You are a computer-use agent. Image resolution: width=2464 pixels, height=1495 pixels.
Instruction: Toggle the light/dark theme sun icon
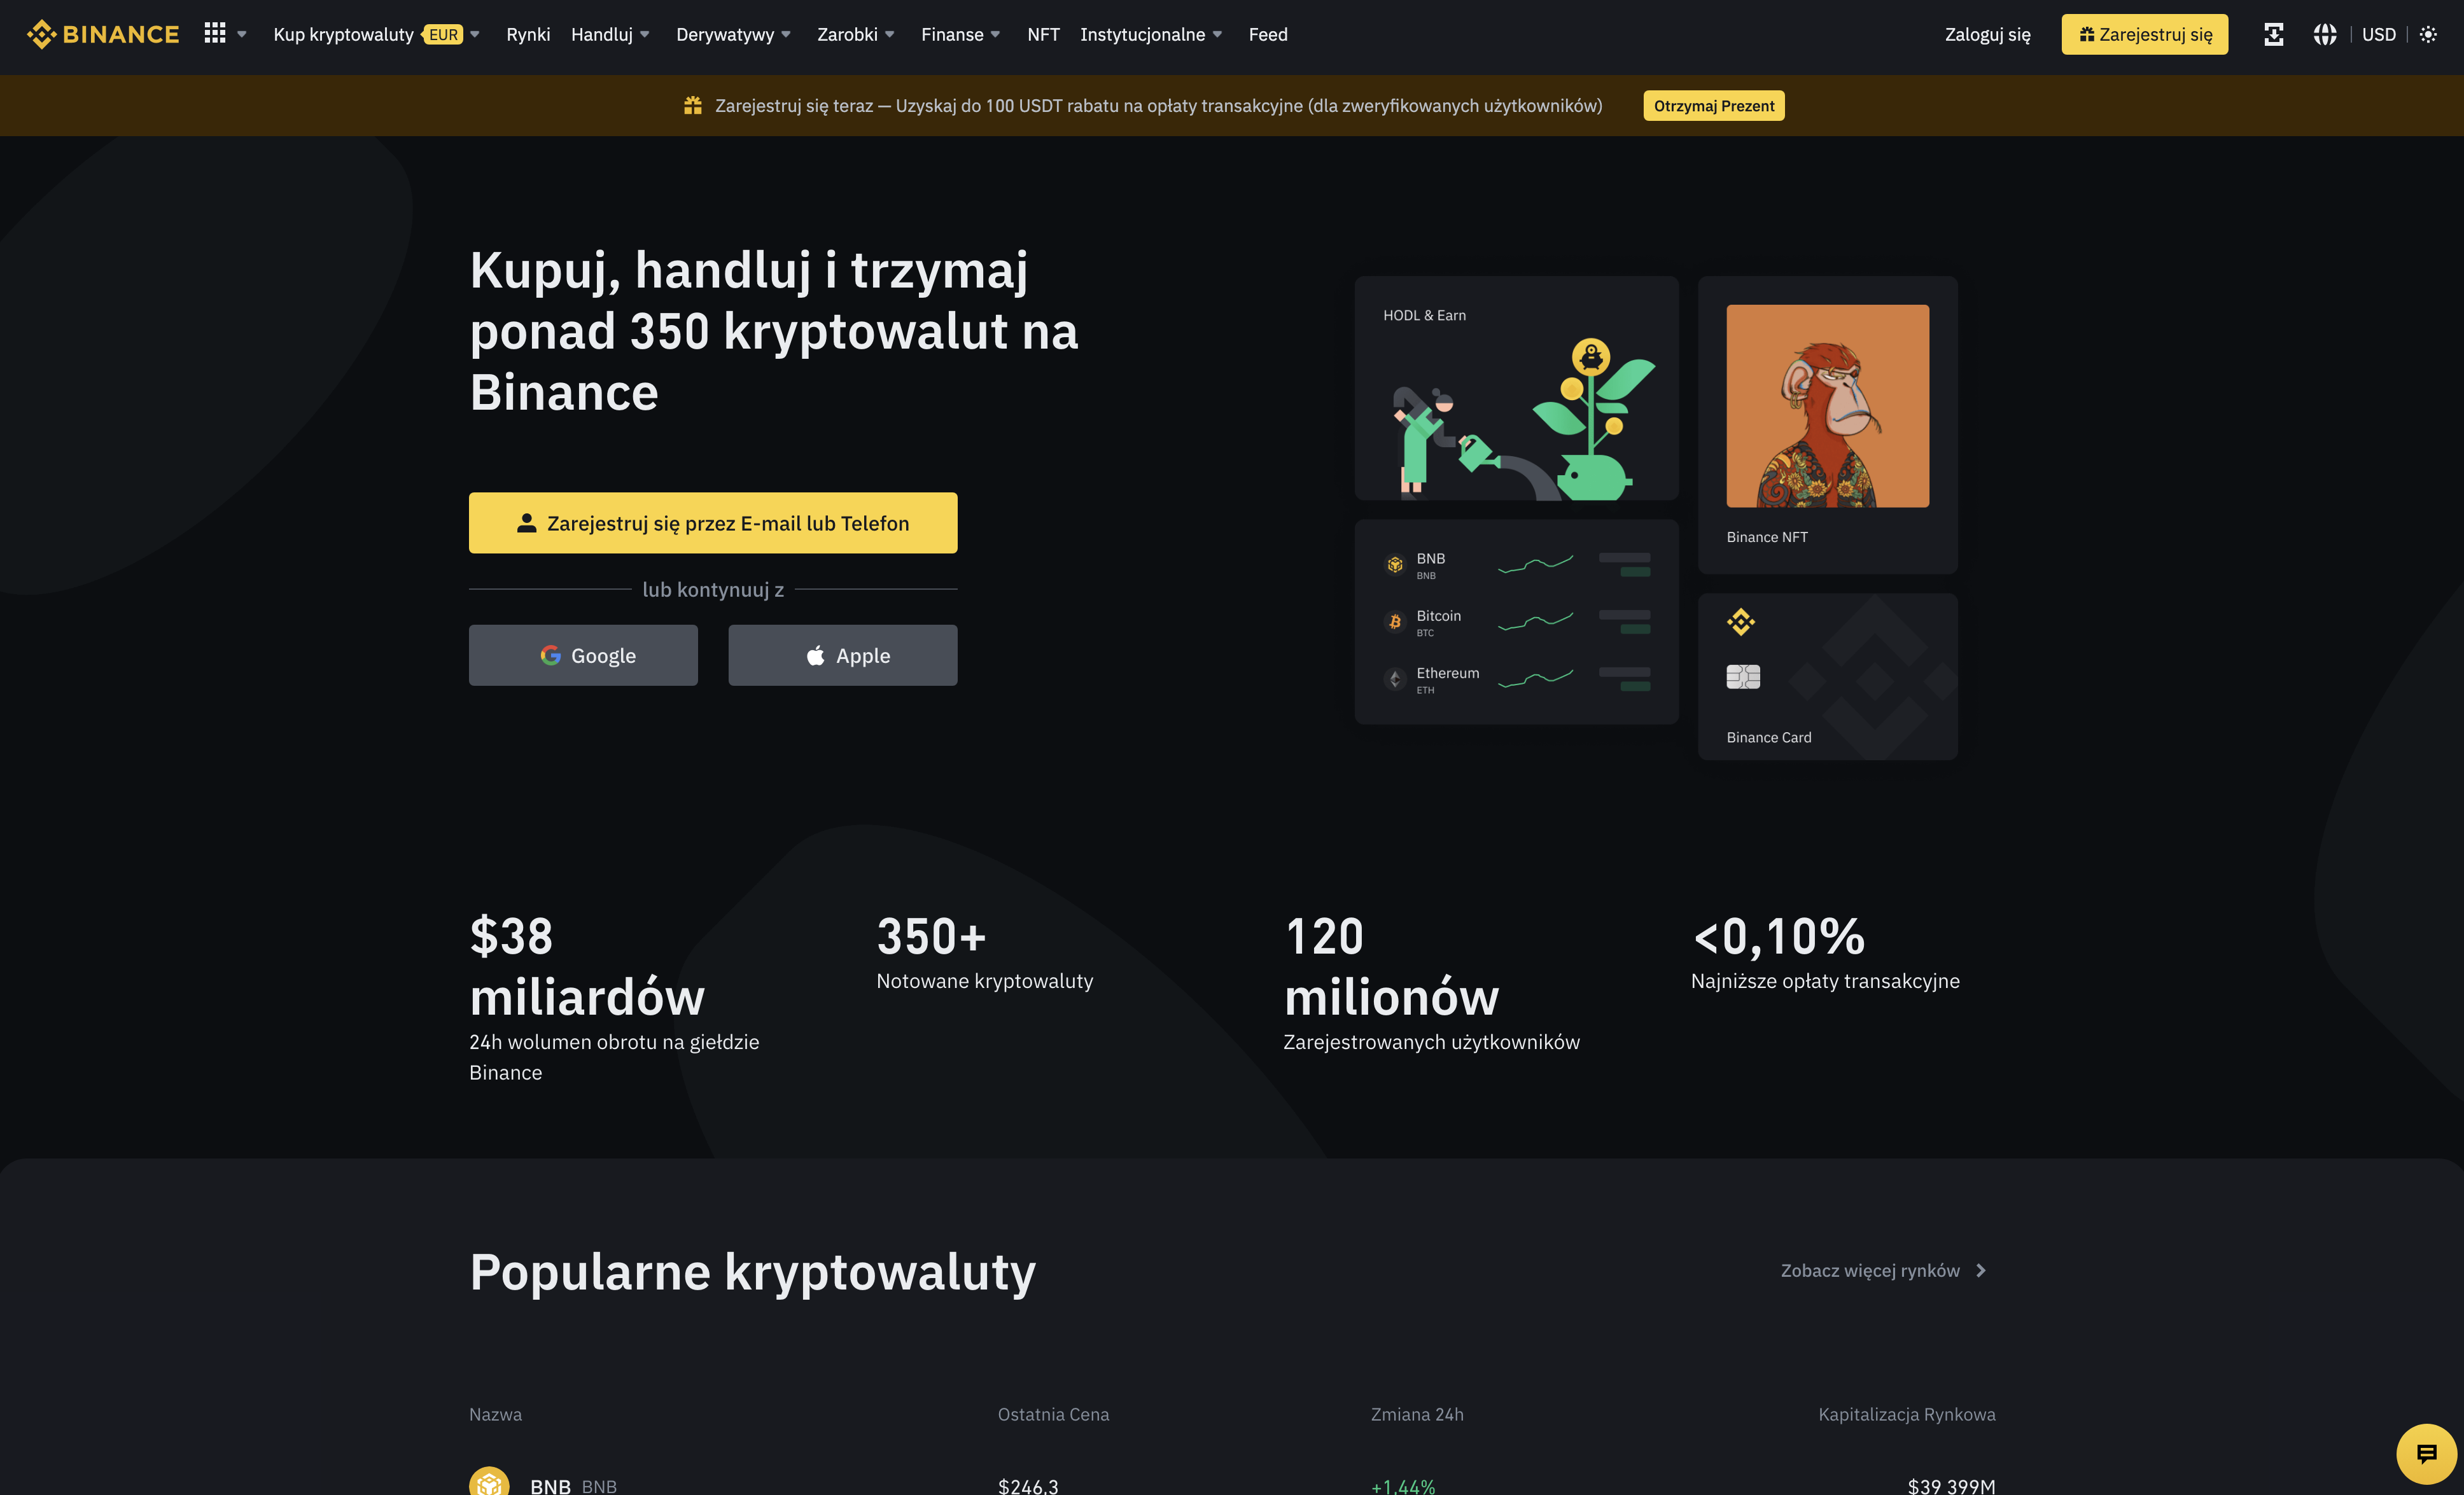click(2428, 34)
